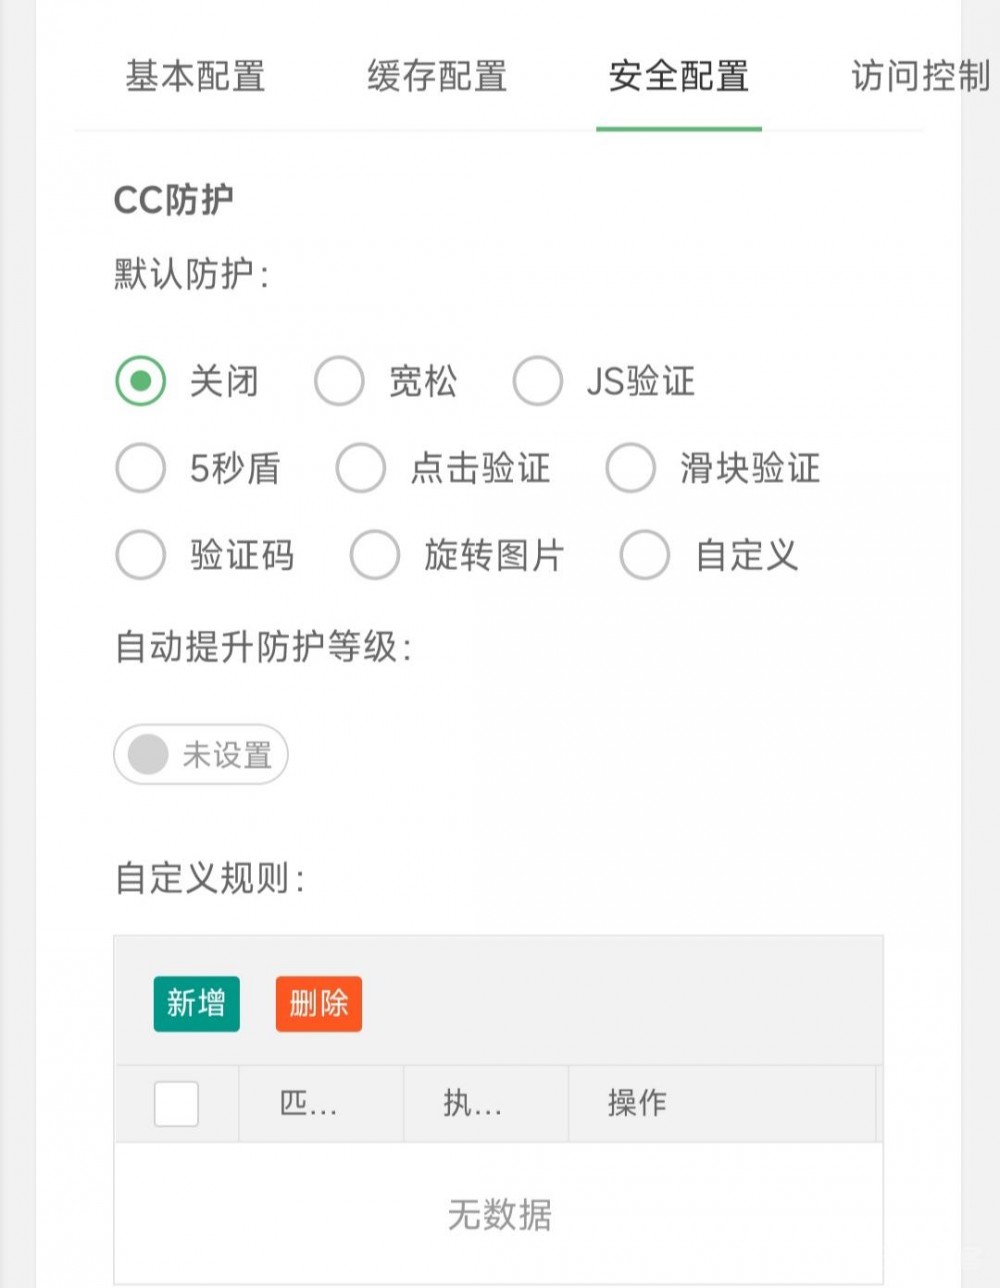1000x1288 pixels.
Task: Select 5秒盾 protection
Action: point(141,467)
